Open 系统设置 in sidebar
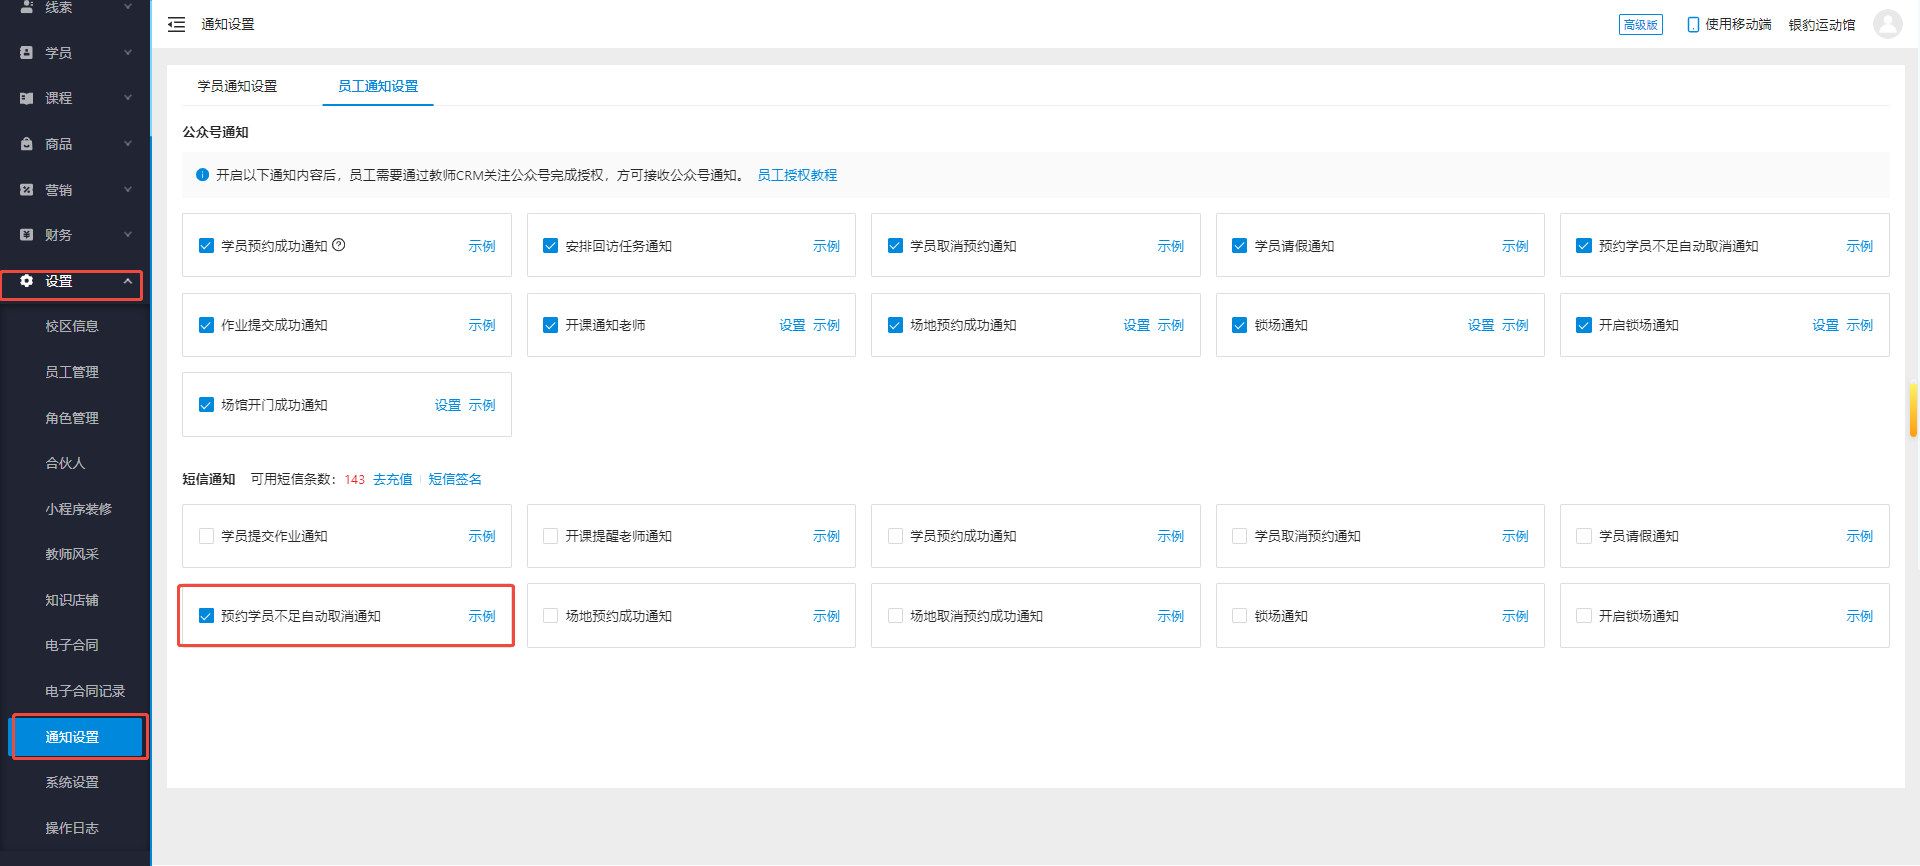The height and width of the screenshot is (866, 1920). coord(72,782)
